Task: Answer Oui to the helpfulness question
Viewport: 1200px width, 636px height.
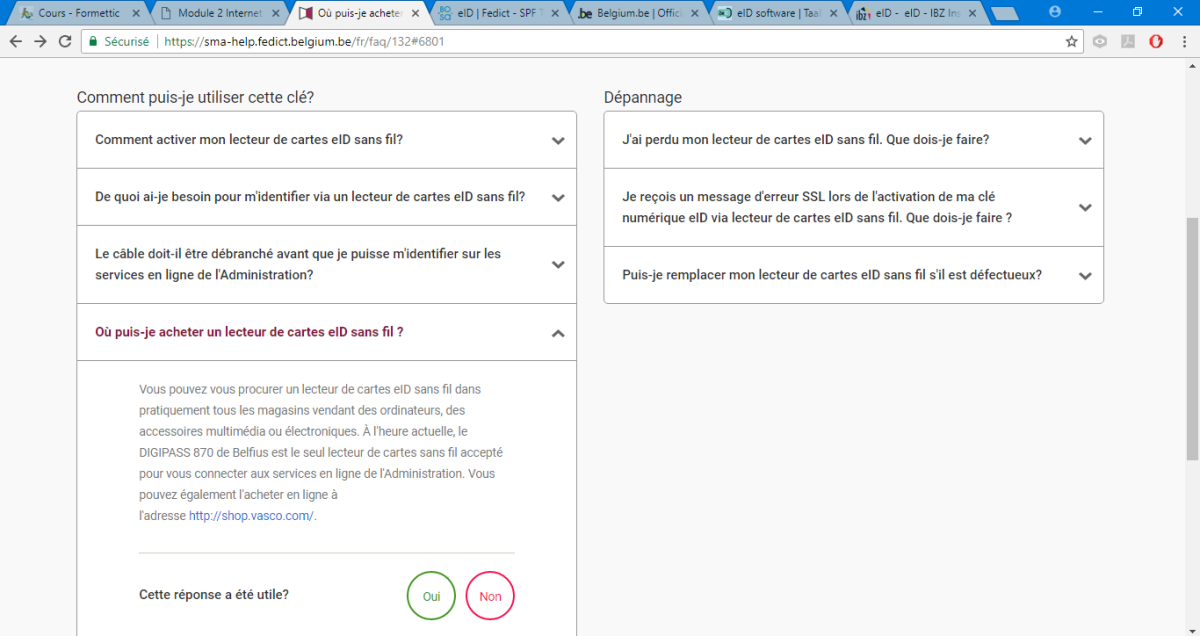Action: [431, 596]
